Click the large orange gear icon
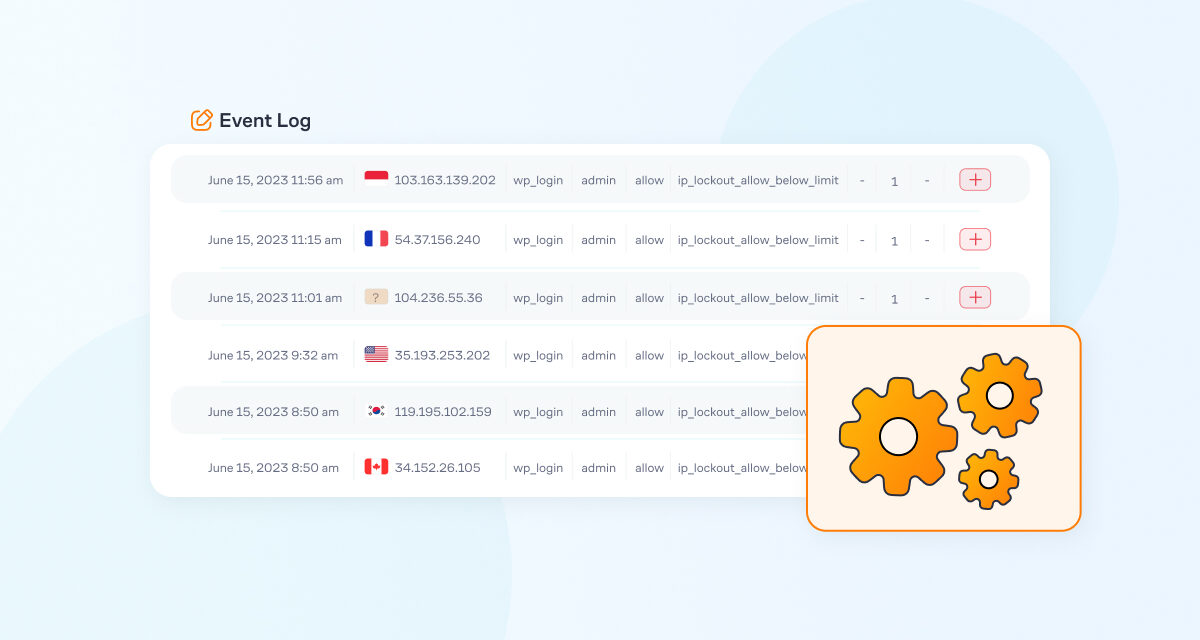The width and height of the screenshot is (1200, 640). (898, 436)
